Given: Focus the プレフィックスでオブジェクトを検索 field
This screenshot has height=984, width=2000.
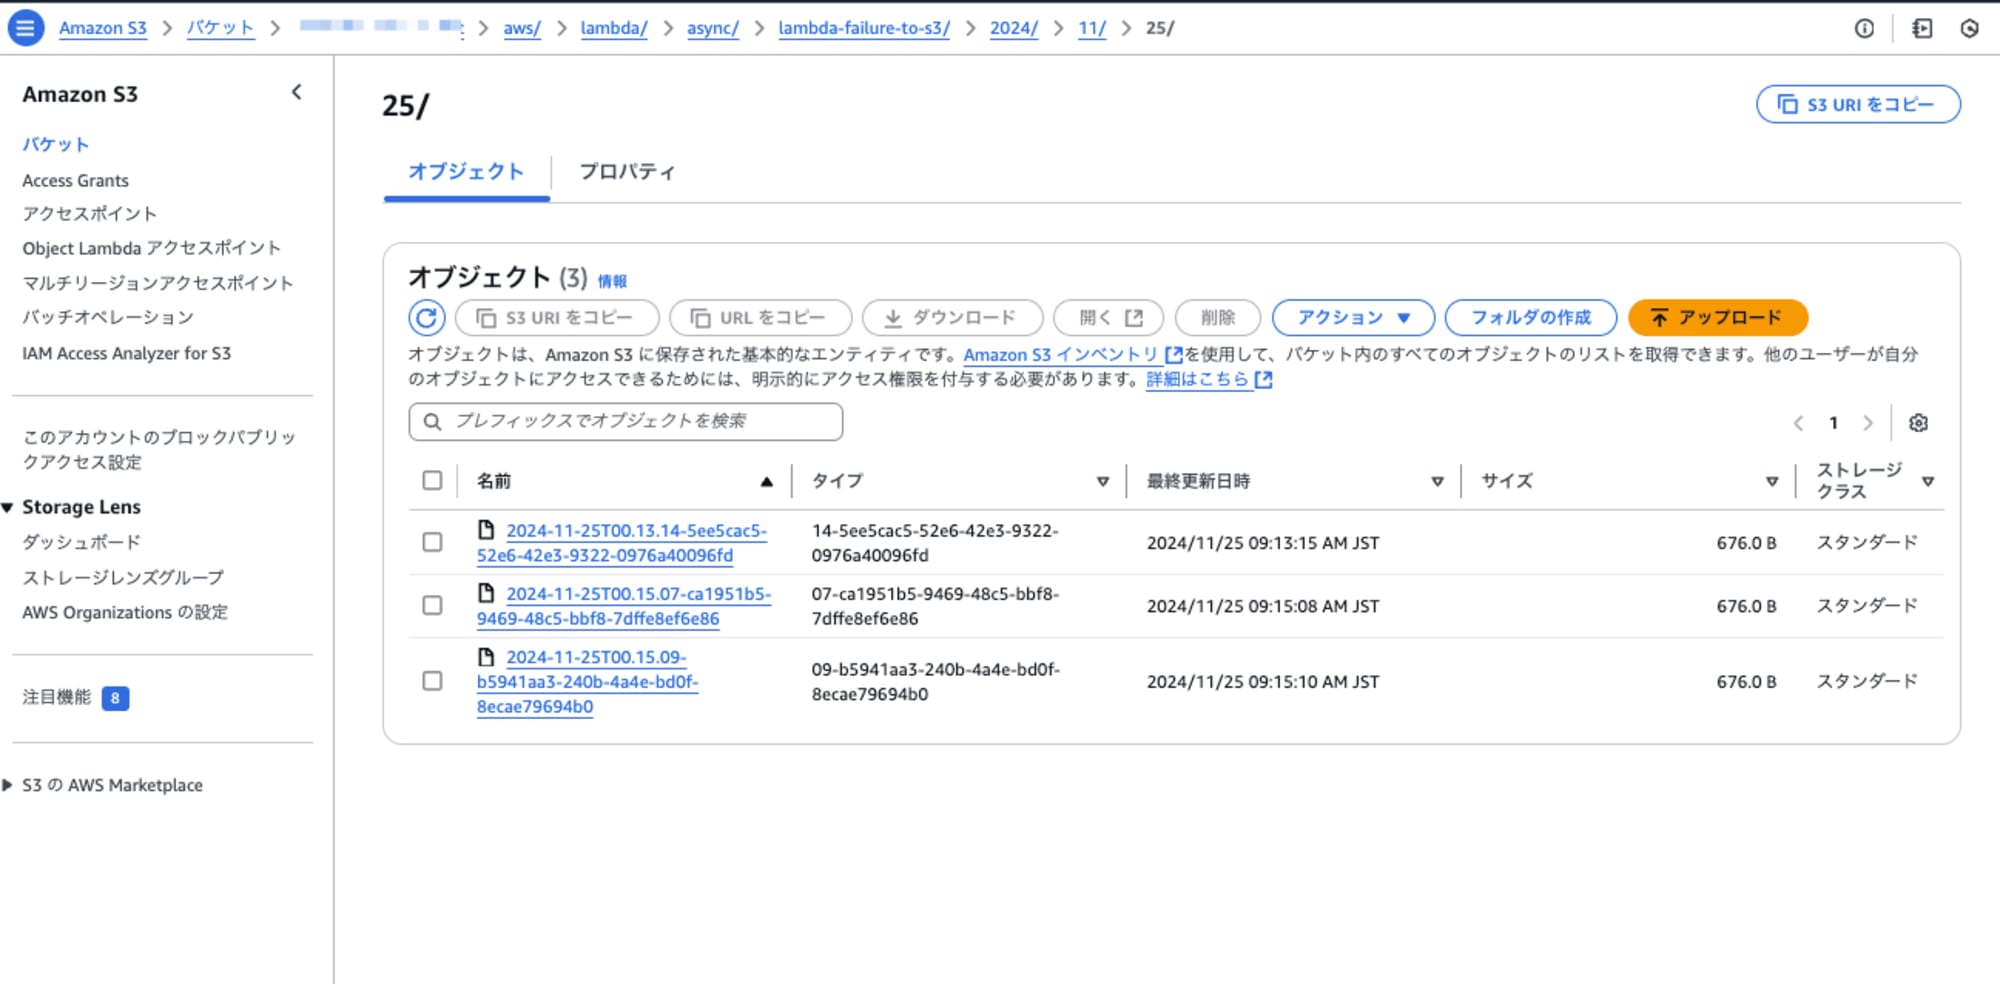Looking at the screenshot, I should pos(626,422).
